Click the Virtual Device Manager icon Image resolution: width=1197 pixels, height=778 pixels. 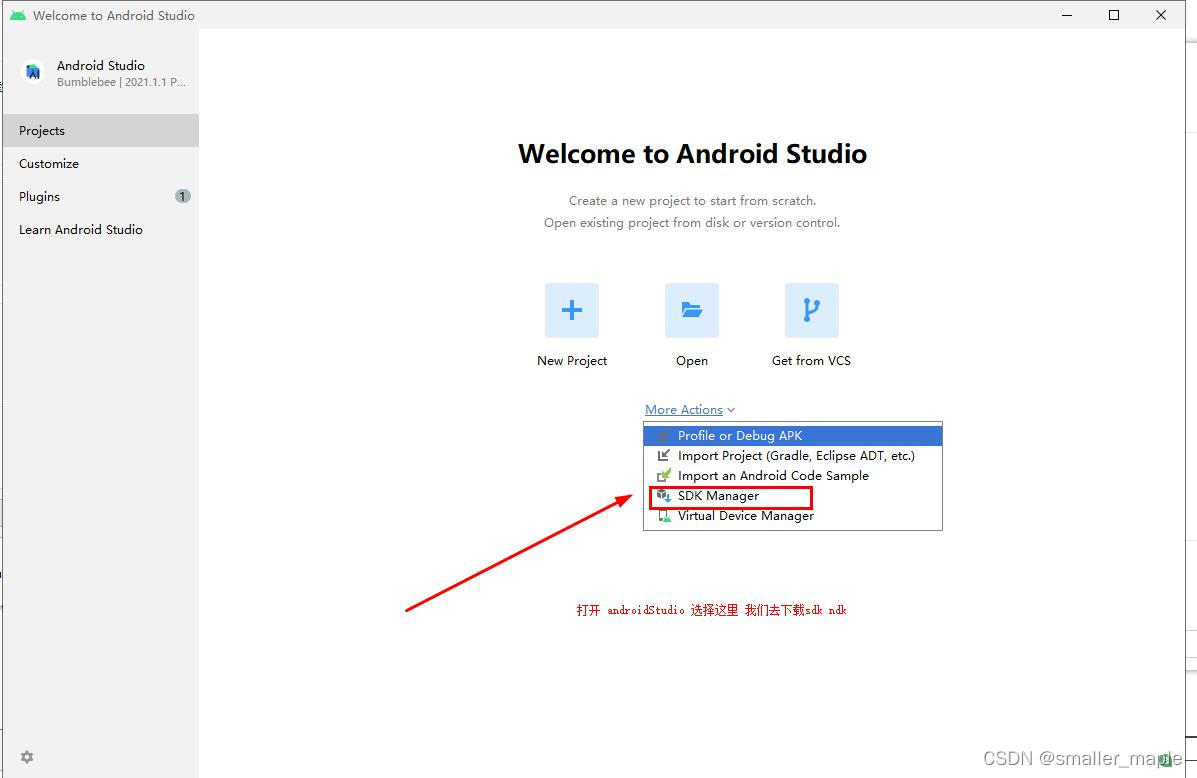click(x=663, y=516)
